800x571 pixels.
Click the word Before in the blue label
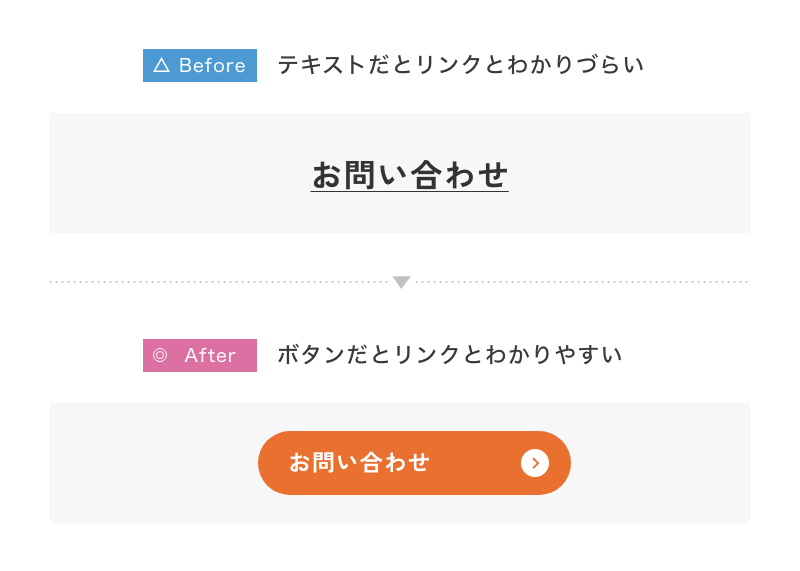click(x=212, y=65)
